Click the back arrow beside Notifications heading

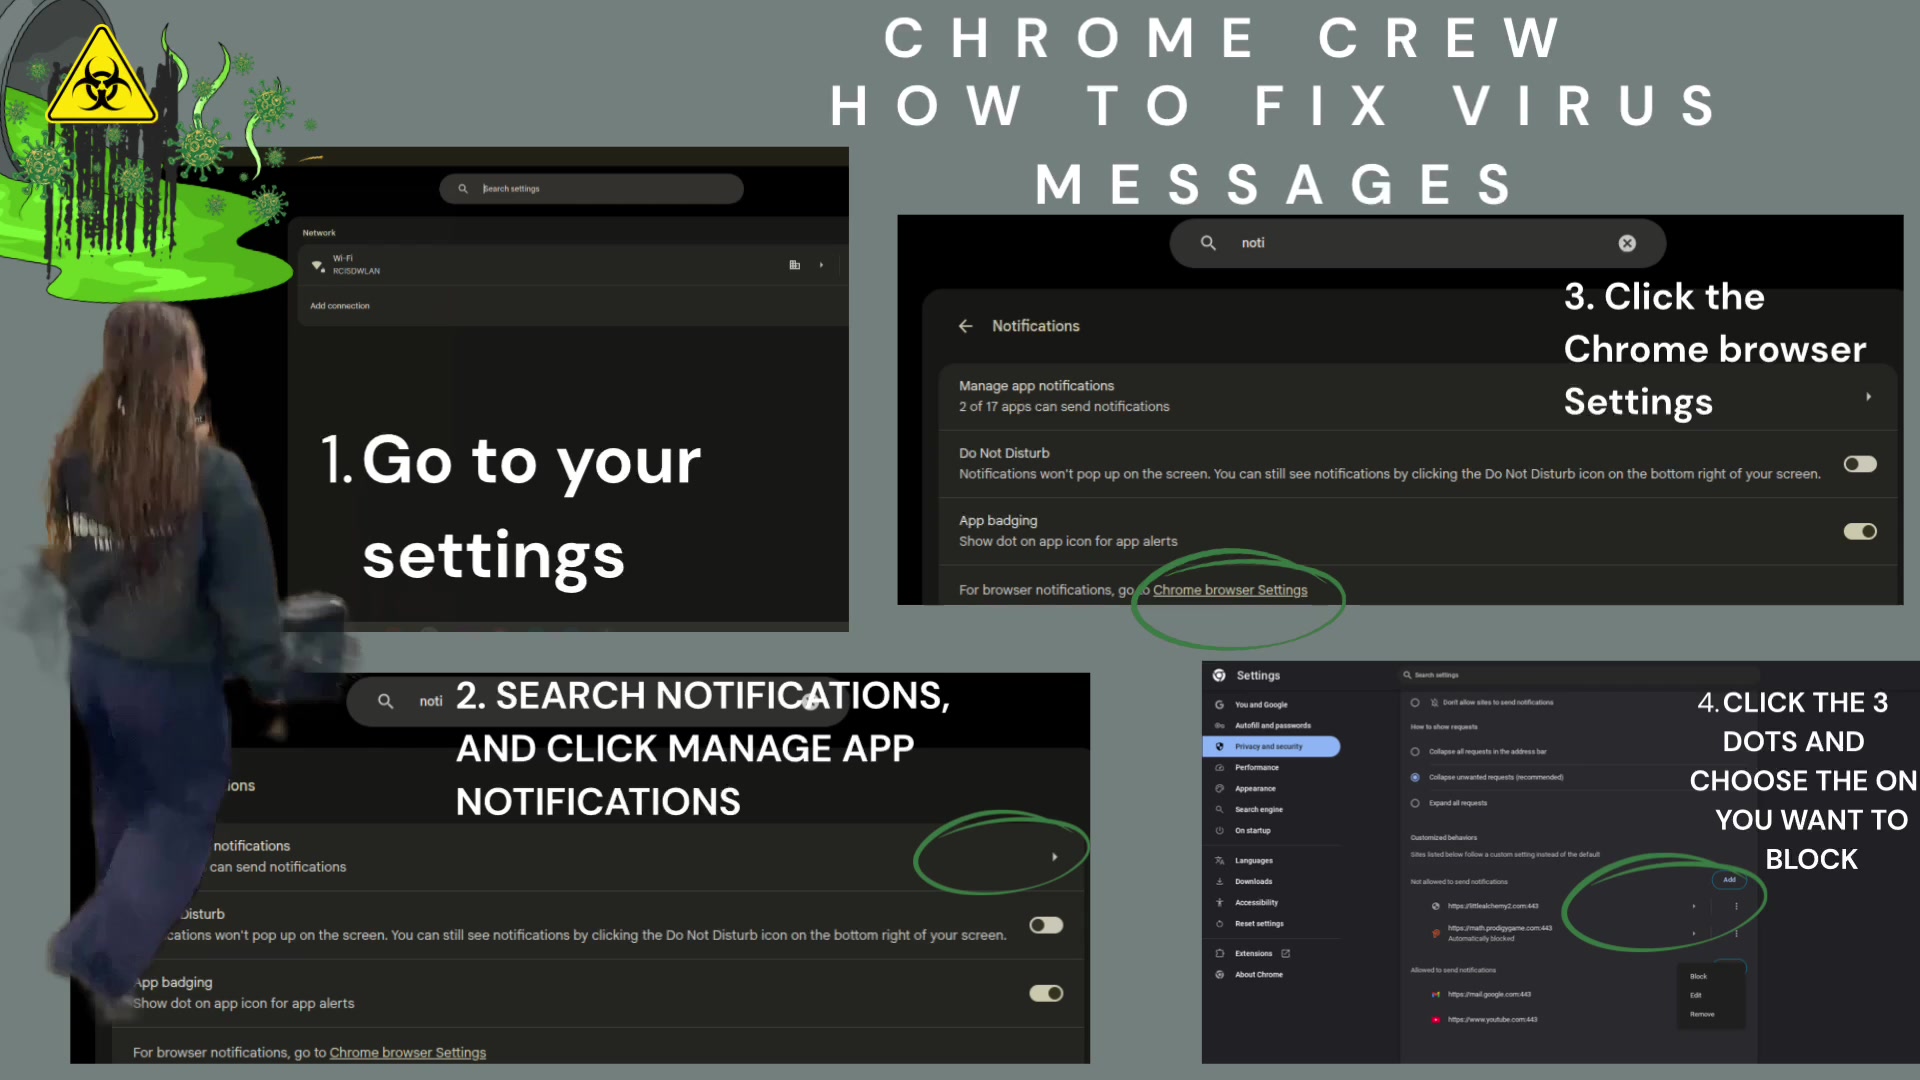(965, 326)
